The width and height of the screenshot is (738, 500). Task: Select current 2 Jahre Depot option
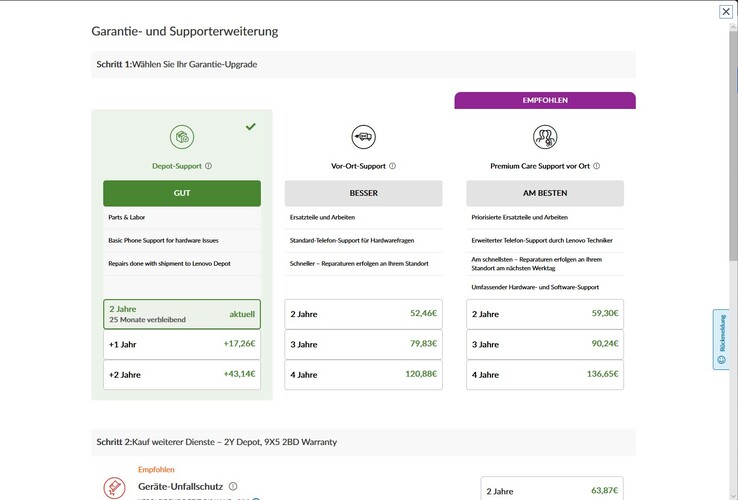(182, 314)
